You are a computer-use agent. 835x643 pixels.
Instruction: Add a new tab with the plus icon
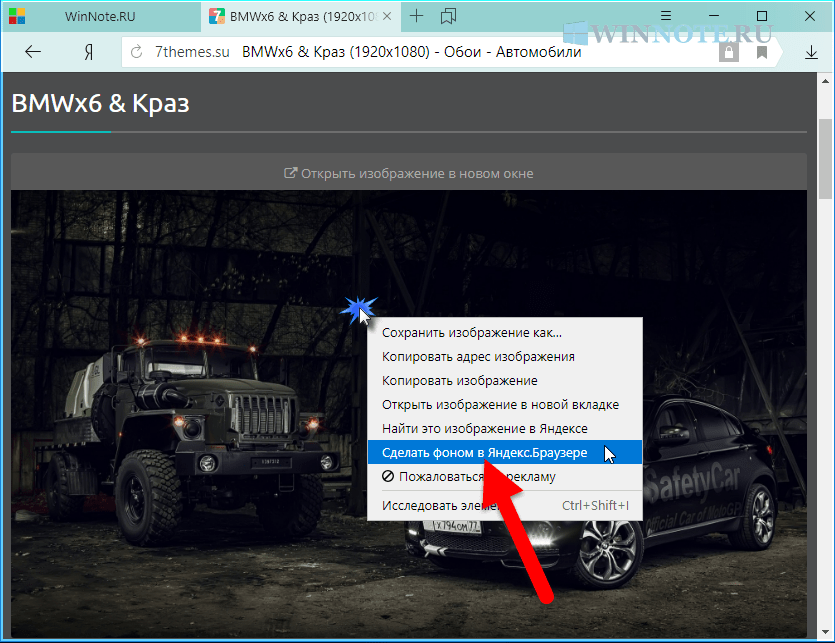(x=417, y=16)
